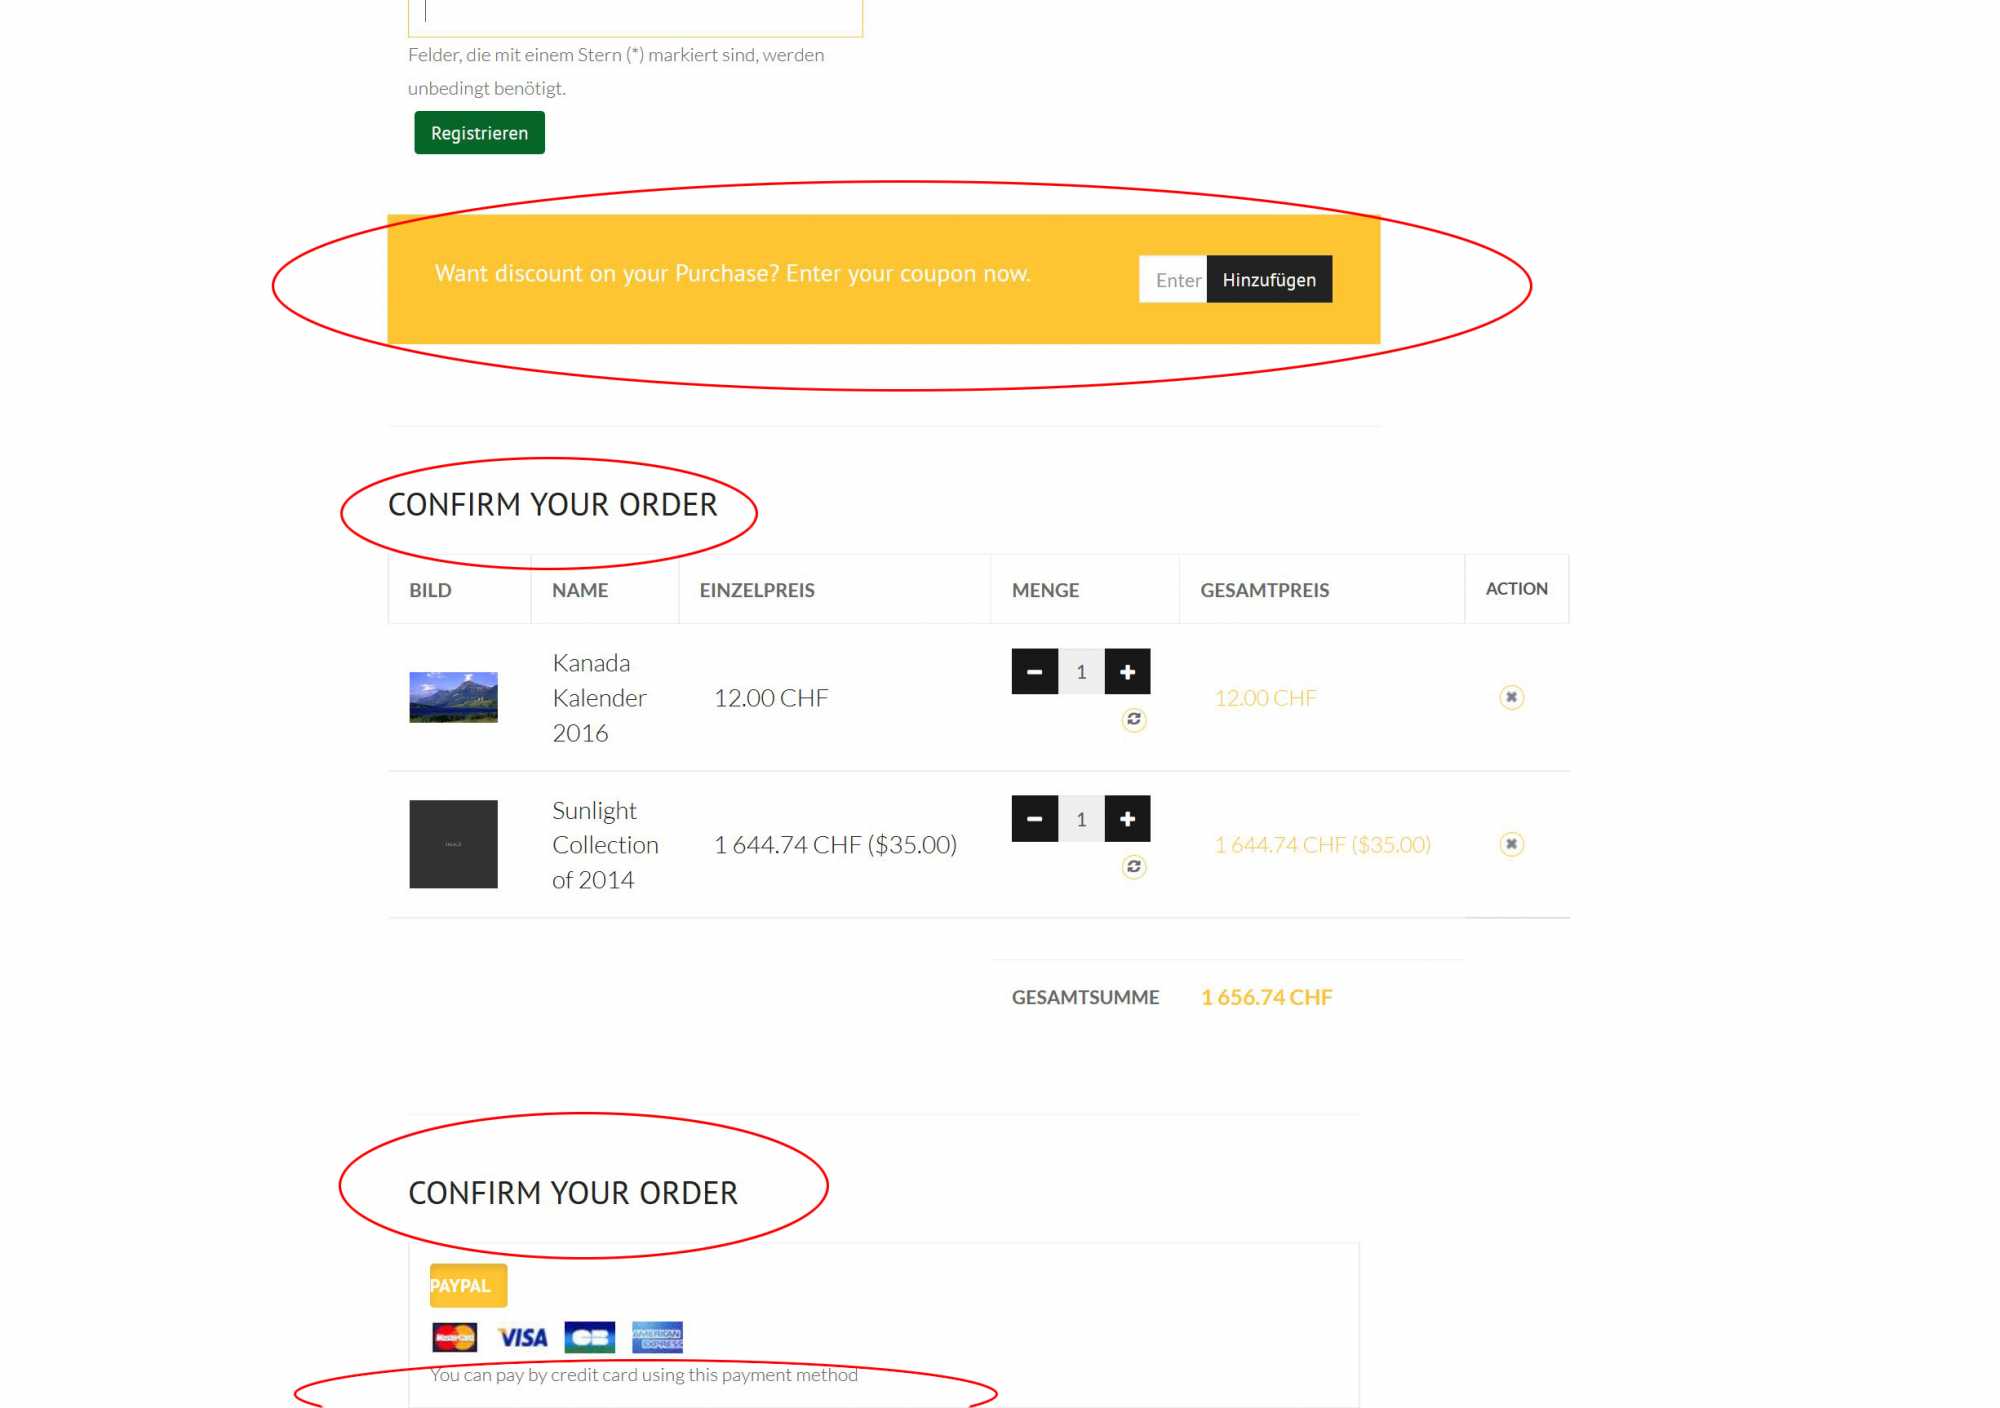Select the PAYPAL payment method
Image resolution: width=2000 pixels, height=1408 pixels.
[468, 1286]
